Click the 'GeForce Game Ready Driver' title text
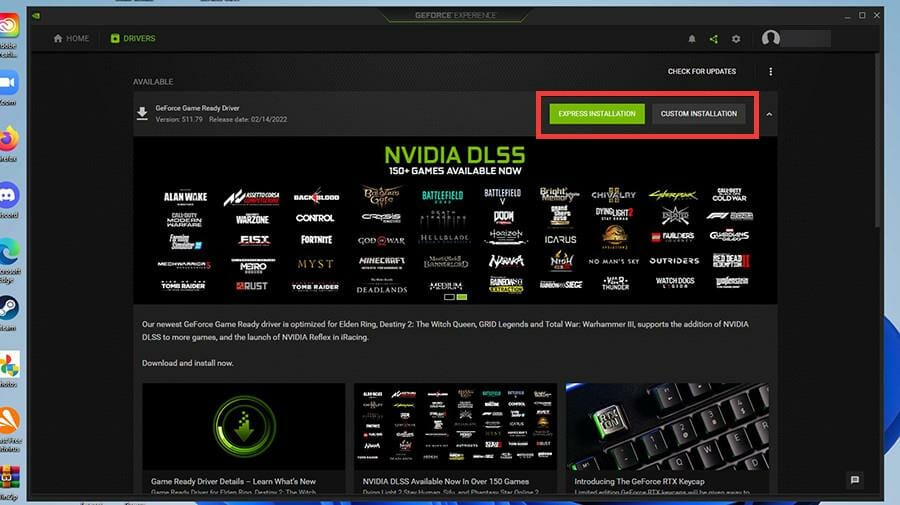900x505 pixels. pyautogui.click(x=197, y=108)
